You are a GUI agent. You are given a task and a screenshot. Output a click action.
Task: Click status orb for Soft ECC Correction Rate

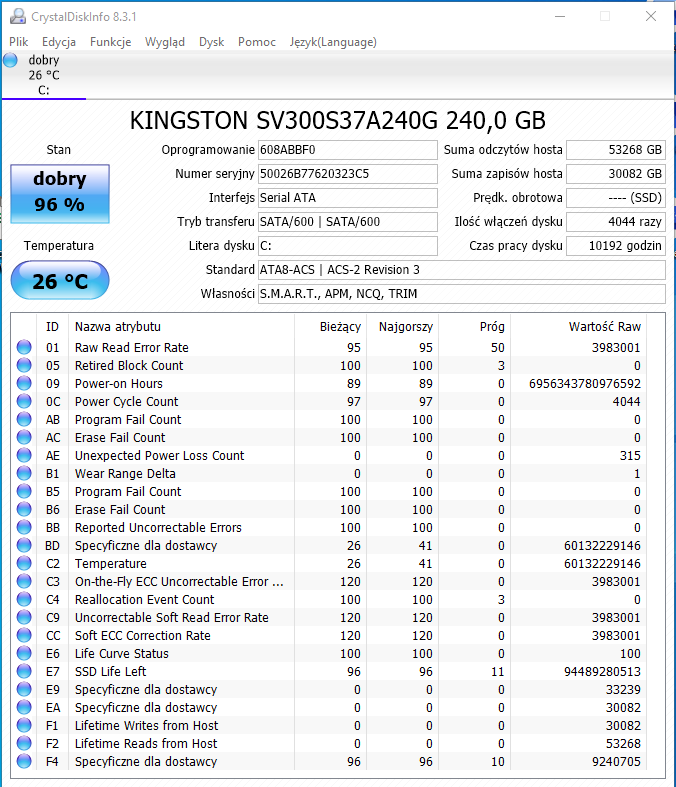click(x=24, y=635)
